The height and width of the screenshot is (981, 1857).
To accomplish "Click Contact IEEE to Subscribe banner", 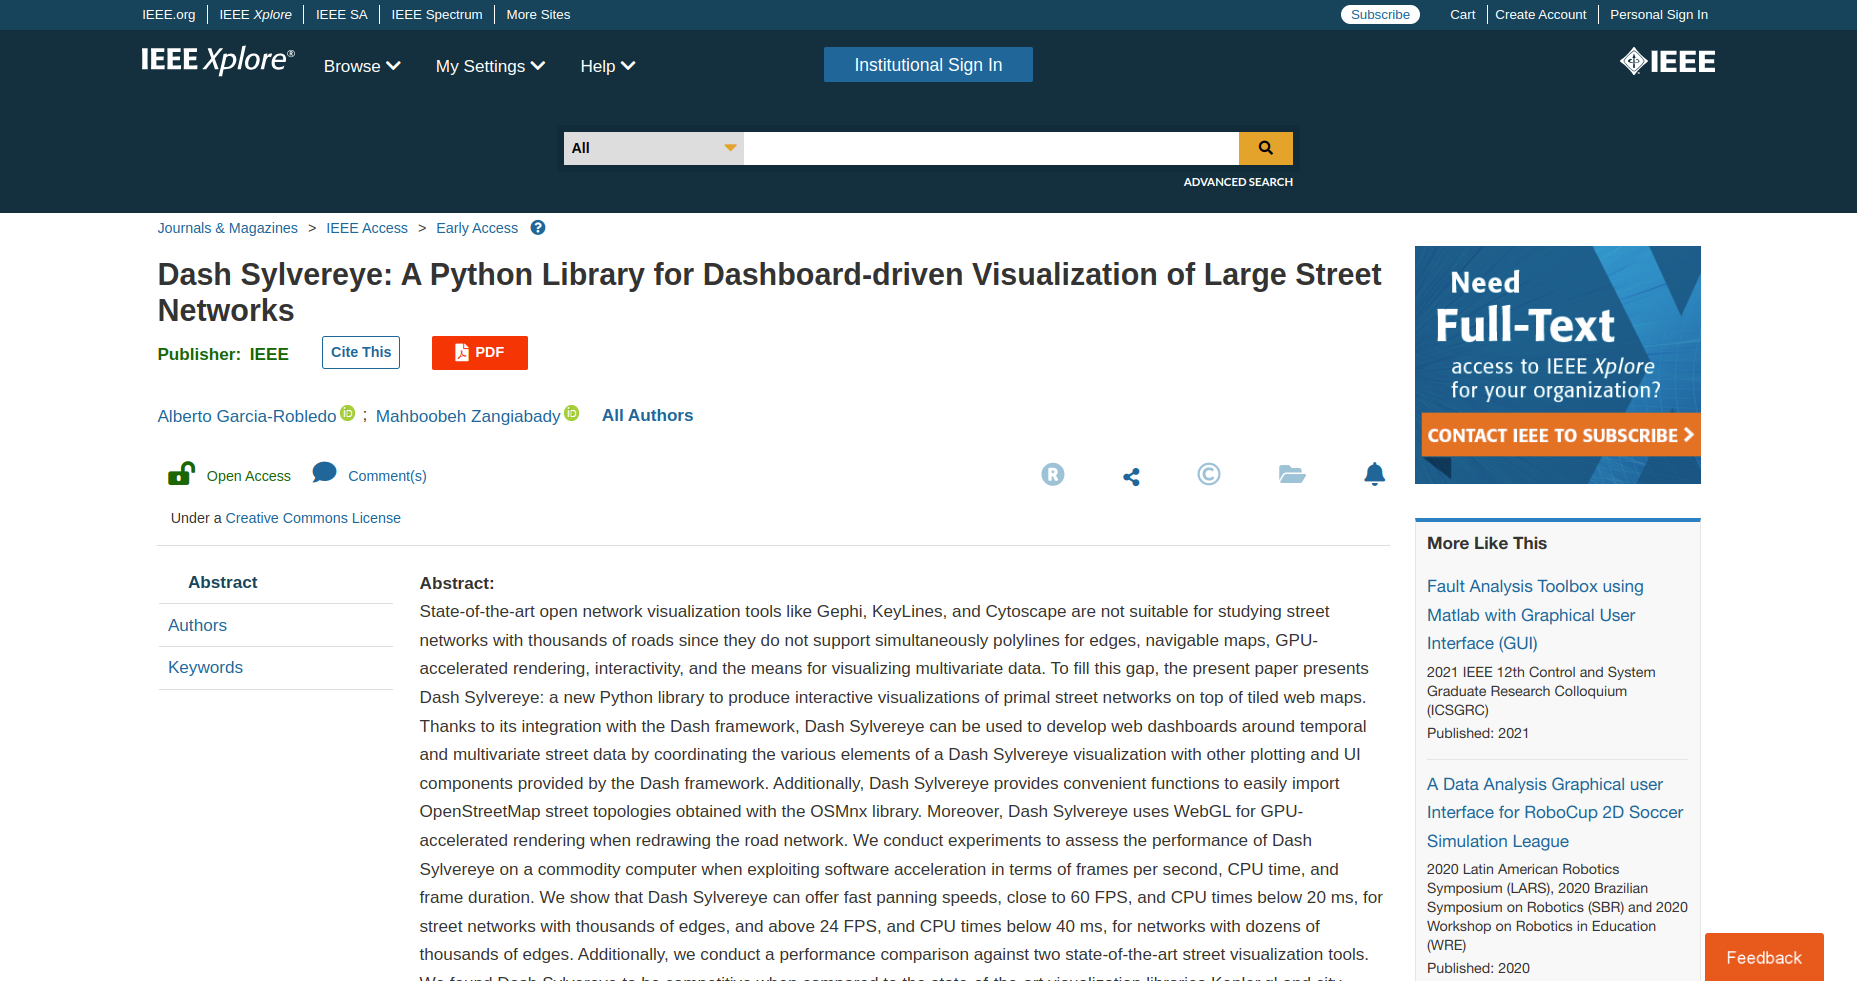I will [x=1560, y=435].
